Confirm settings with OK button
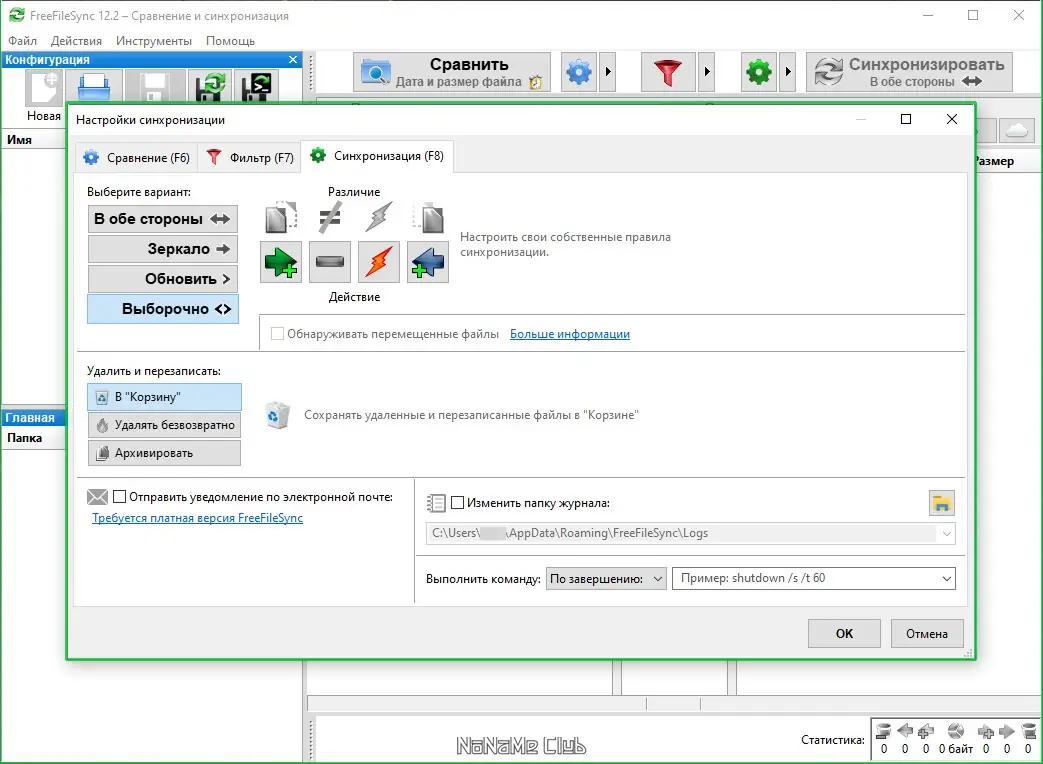 pyautogui.click(x=844, y=634)
